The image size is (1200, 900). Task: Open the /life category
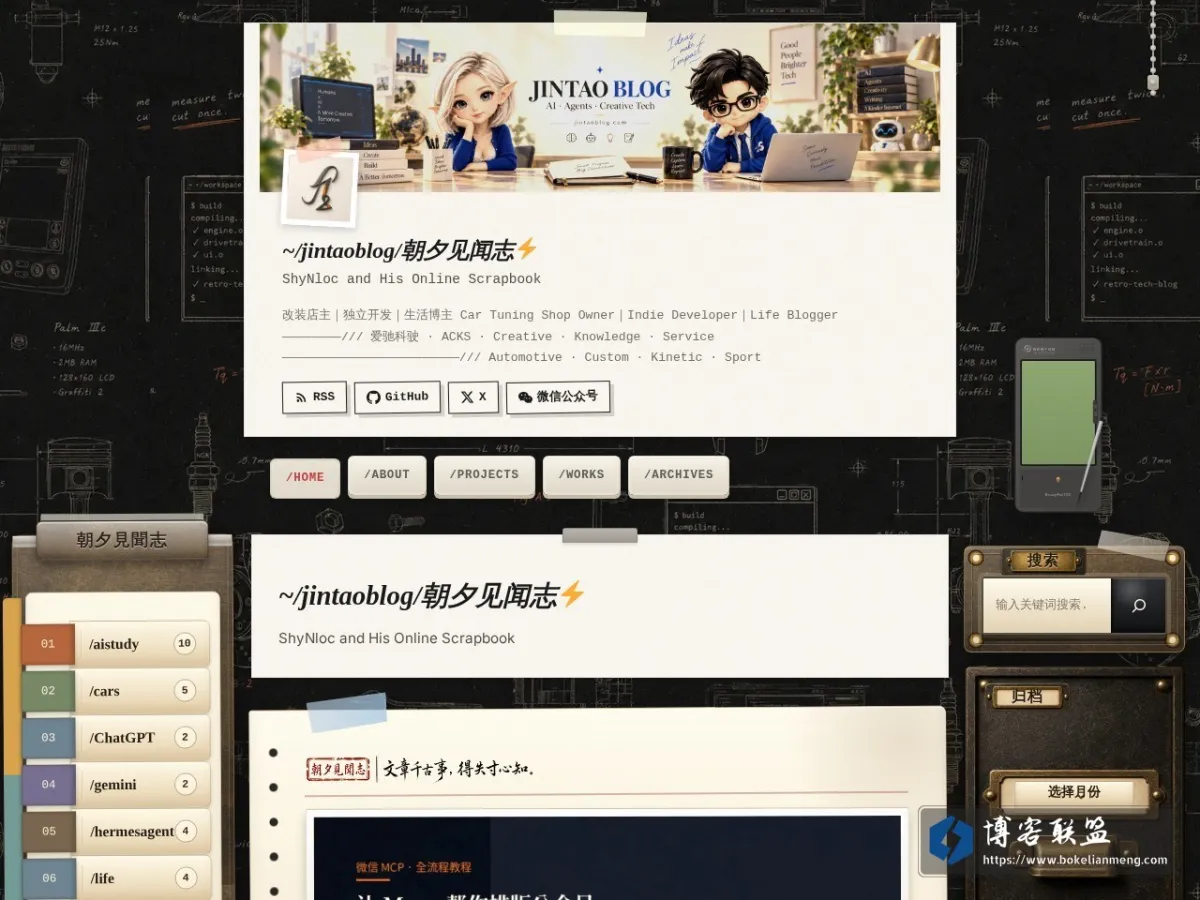click(x=116, y=878)
